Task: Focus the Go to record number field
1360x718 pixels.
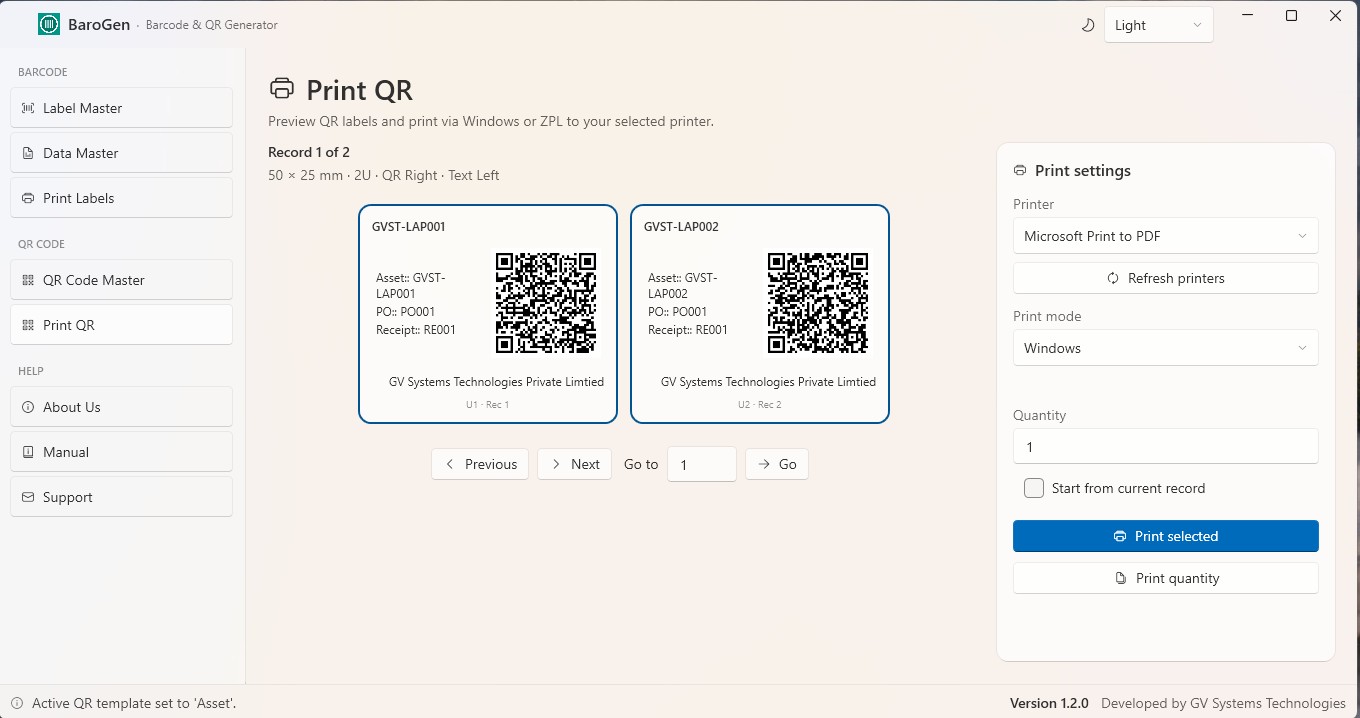Action: [x=702, y=464]
